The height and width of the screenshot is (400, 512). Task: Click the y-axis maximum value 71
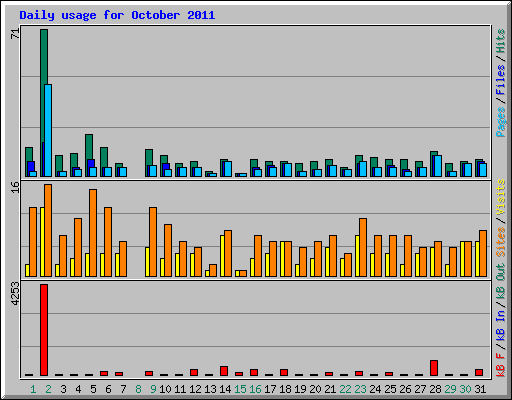tap(15, 33)
